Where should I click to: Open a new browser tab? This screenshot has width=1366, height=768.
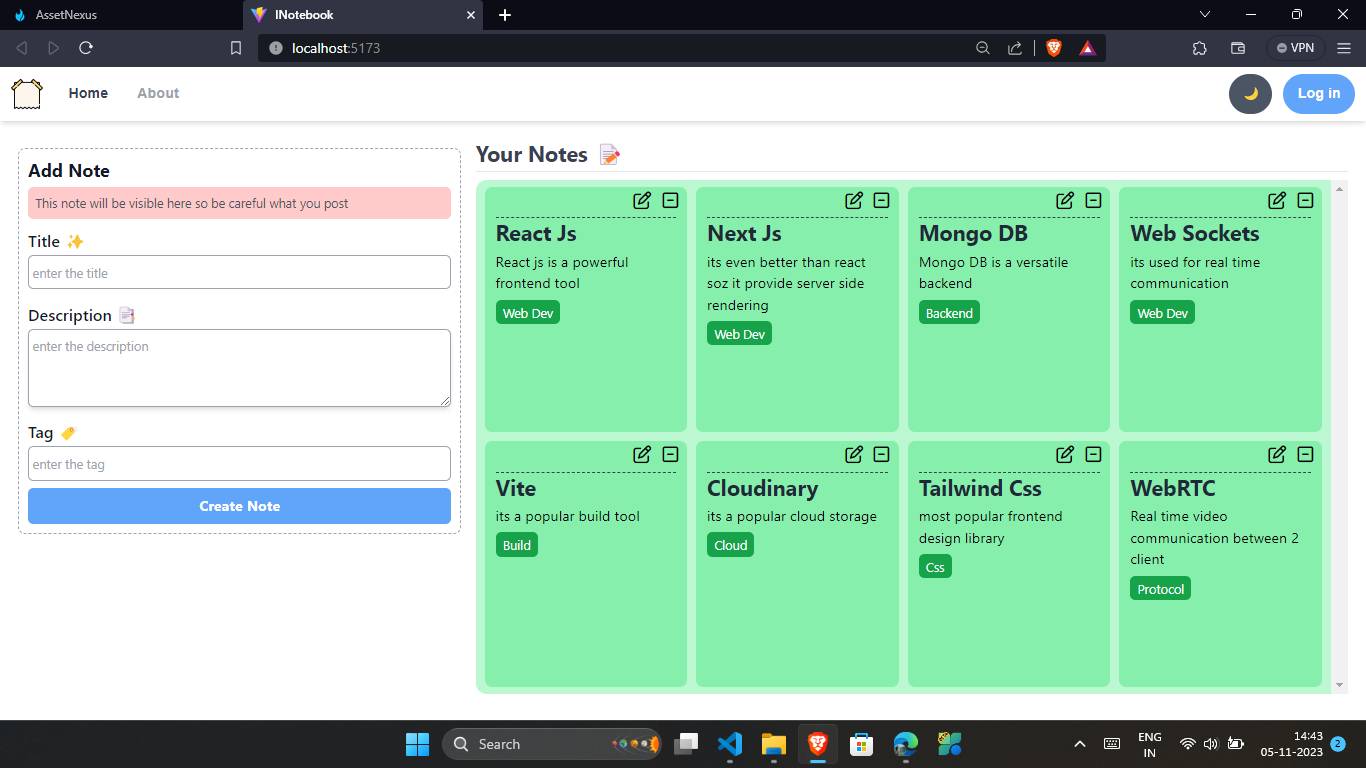point(505,15)
